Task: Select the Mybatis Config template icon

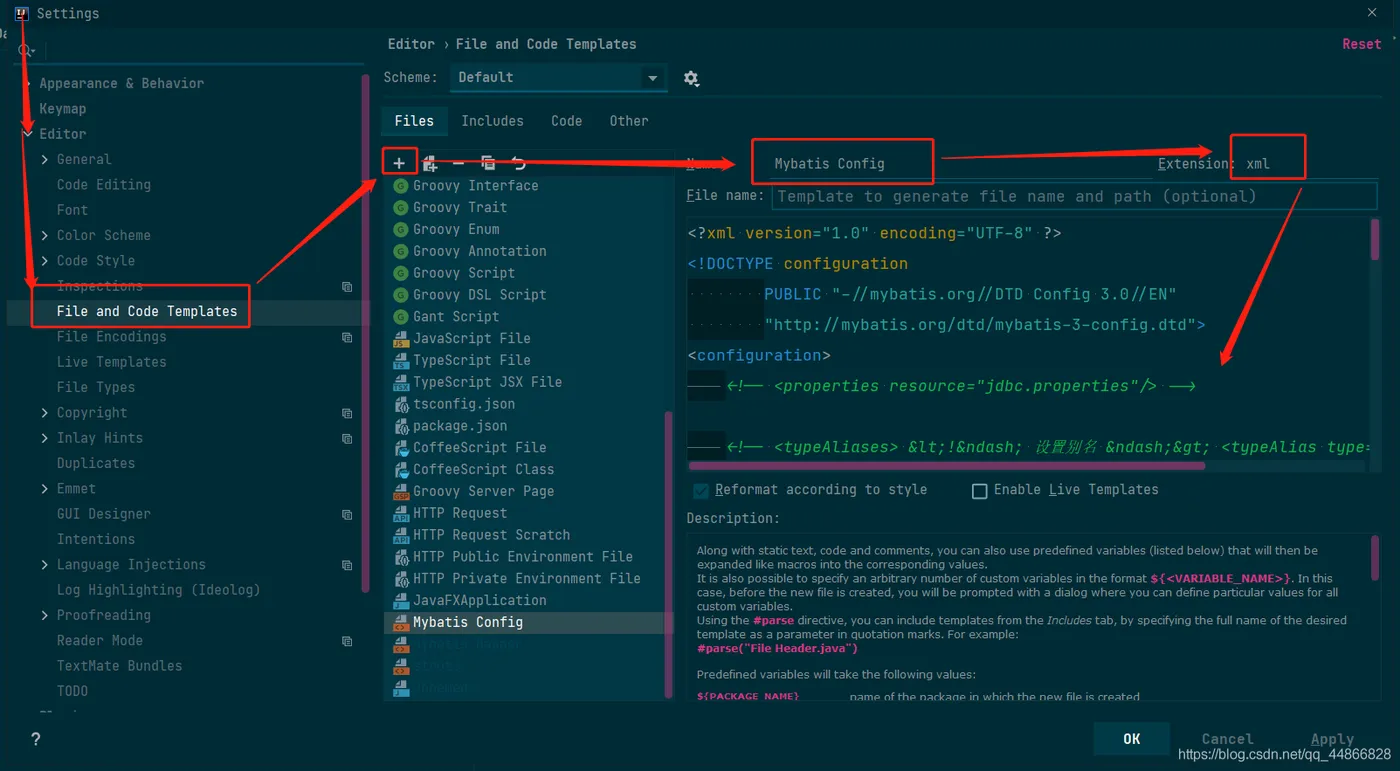Action: point(401,622)
